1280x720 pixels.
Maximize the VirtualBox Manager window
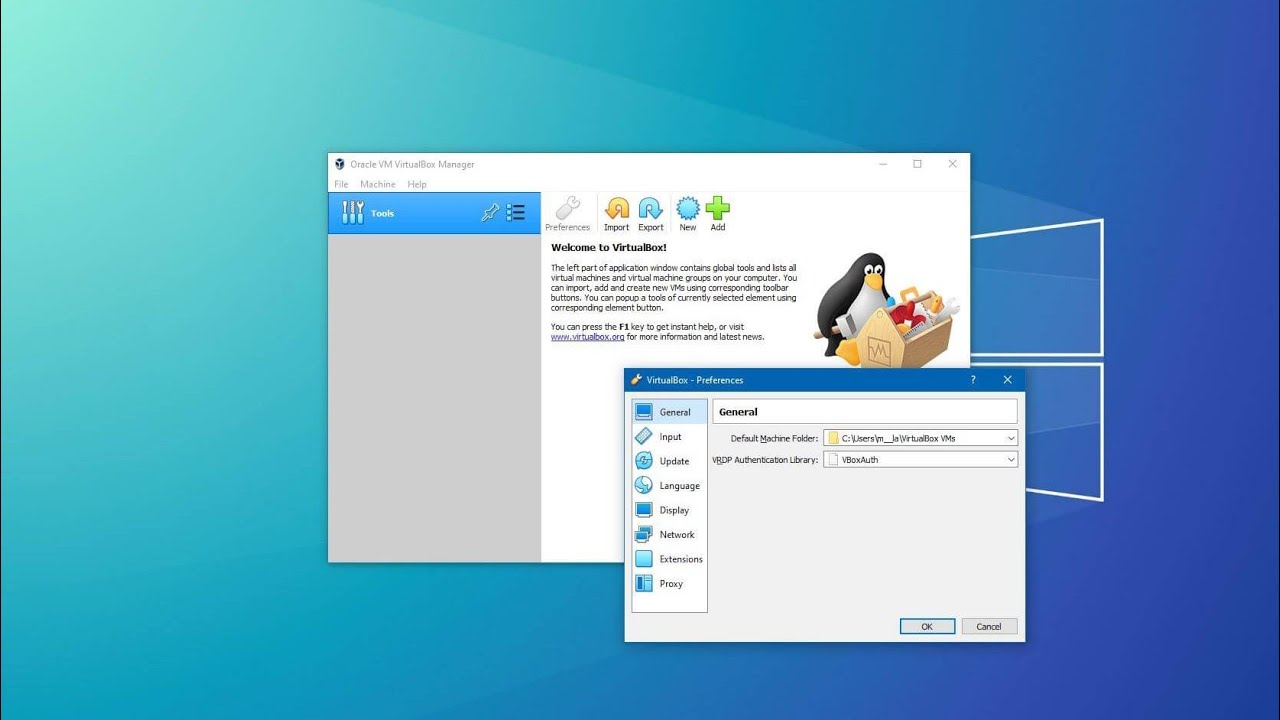[x=917, y=164]
